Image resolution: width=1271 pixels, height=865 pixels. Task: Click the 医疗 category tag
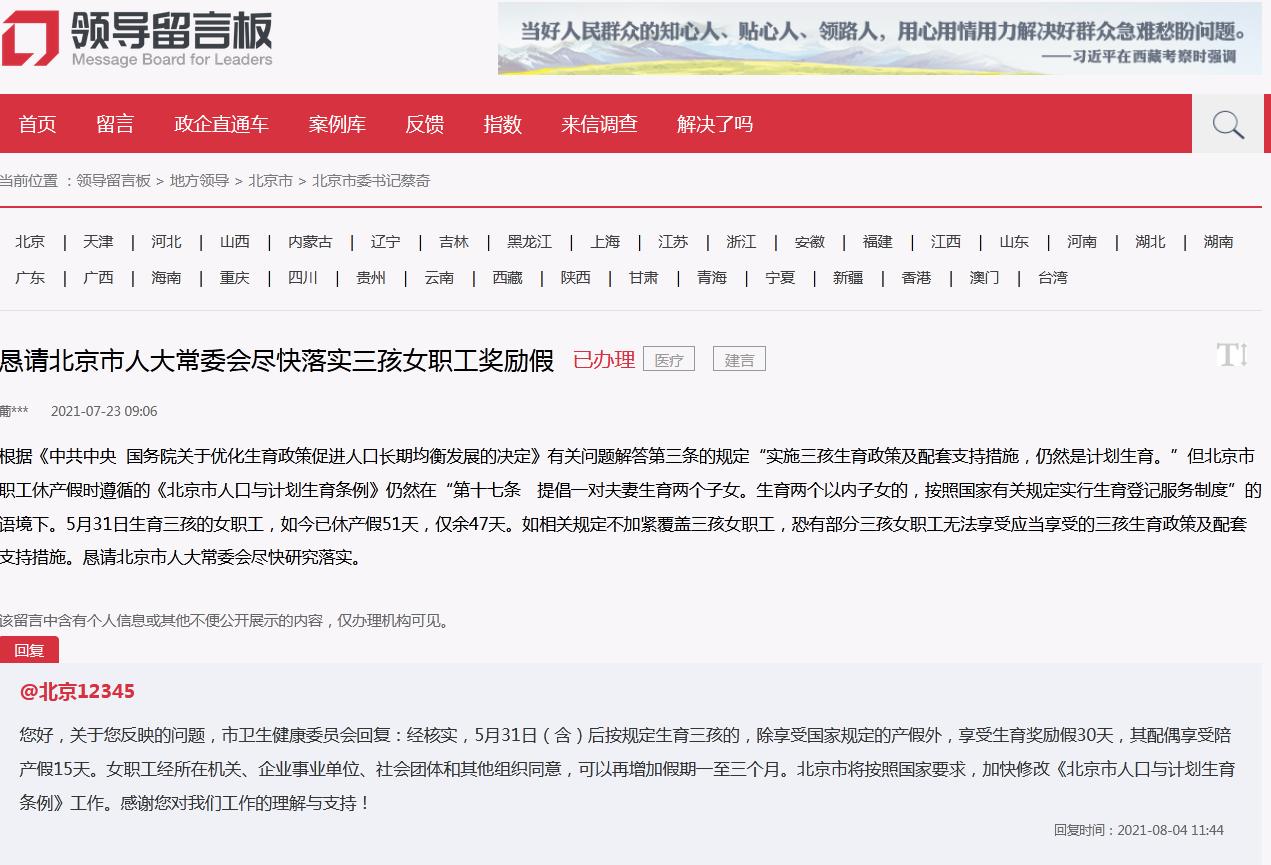coord(668,360)
